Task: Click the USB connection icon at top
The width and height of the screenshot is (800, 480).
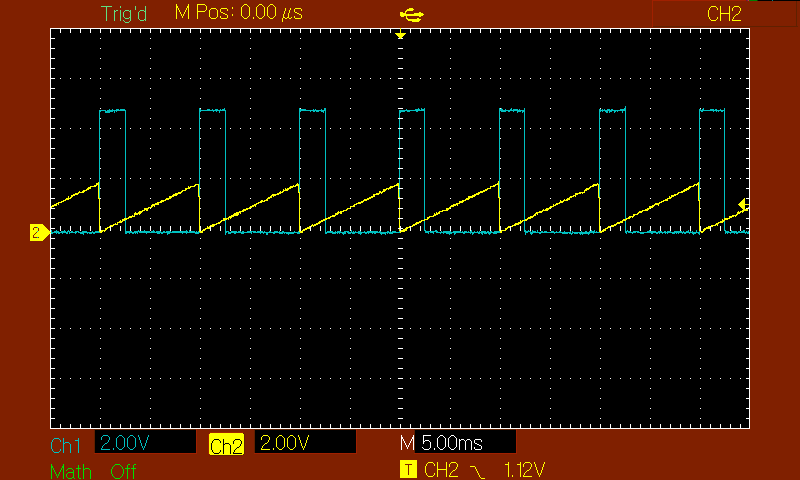Action: click(411, 15)
